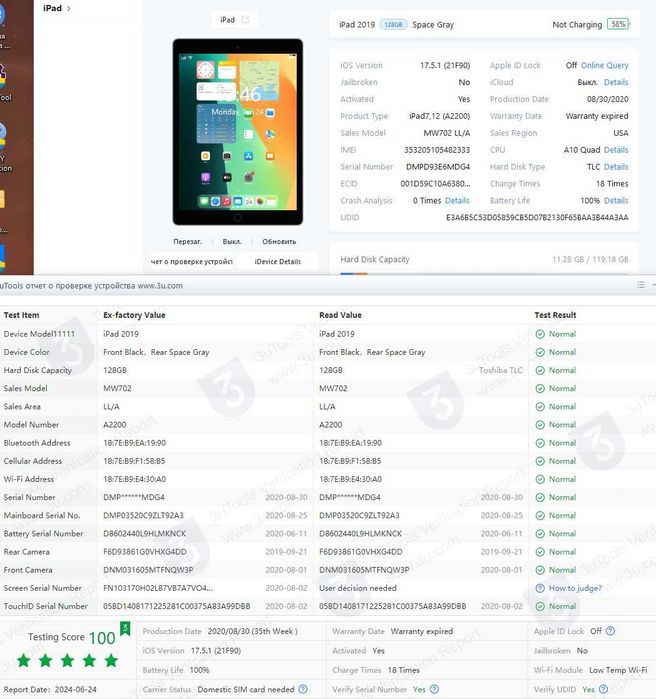Viewport: 656px width, 699px height.
Task: Click the iPad screen preview thumbnail
Action: (238, 132)
